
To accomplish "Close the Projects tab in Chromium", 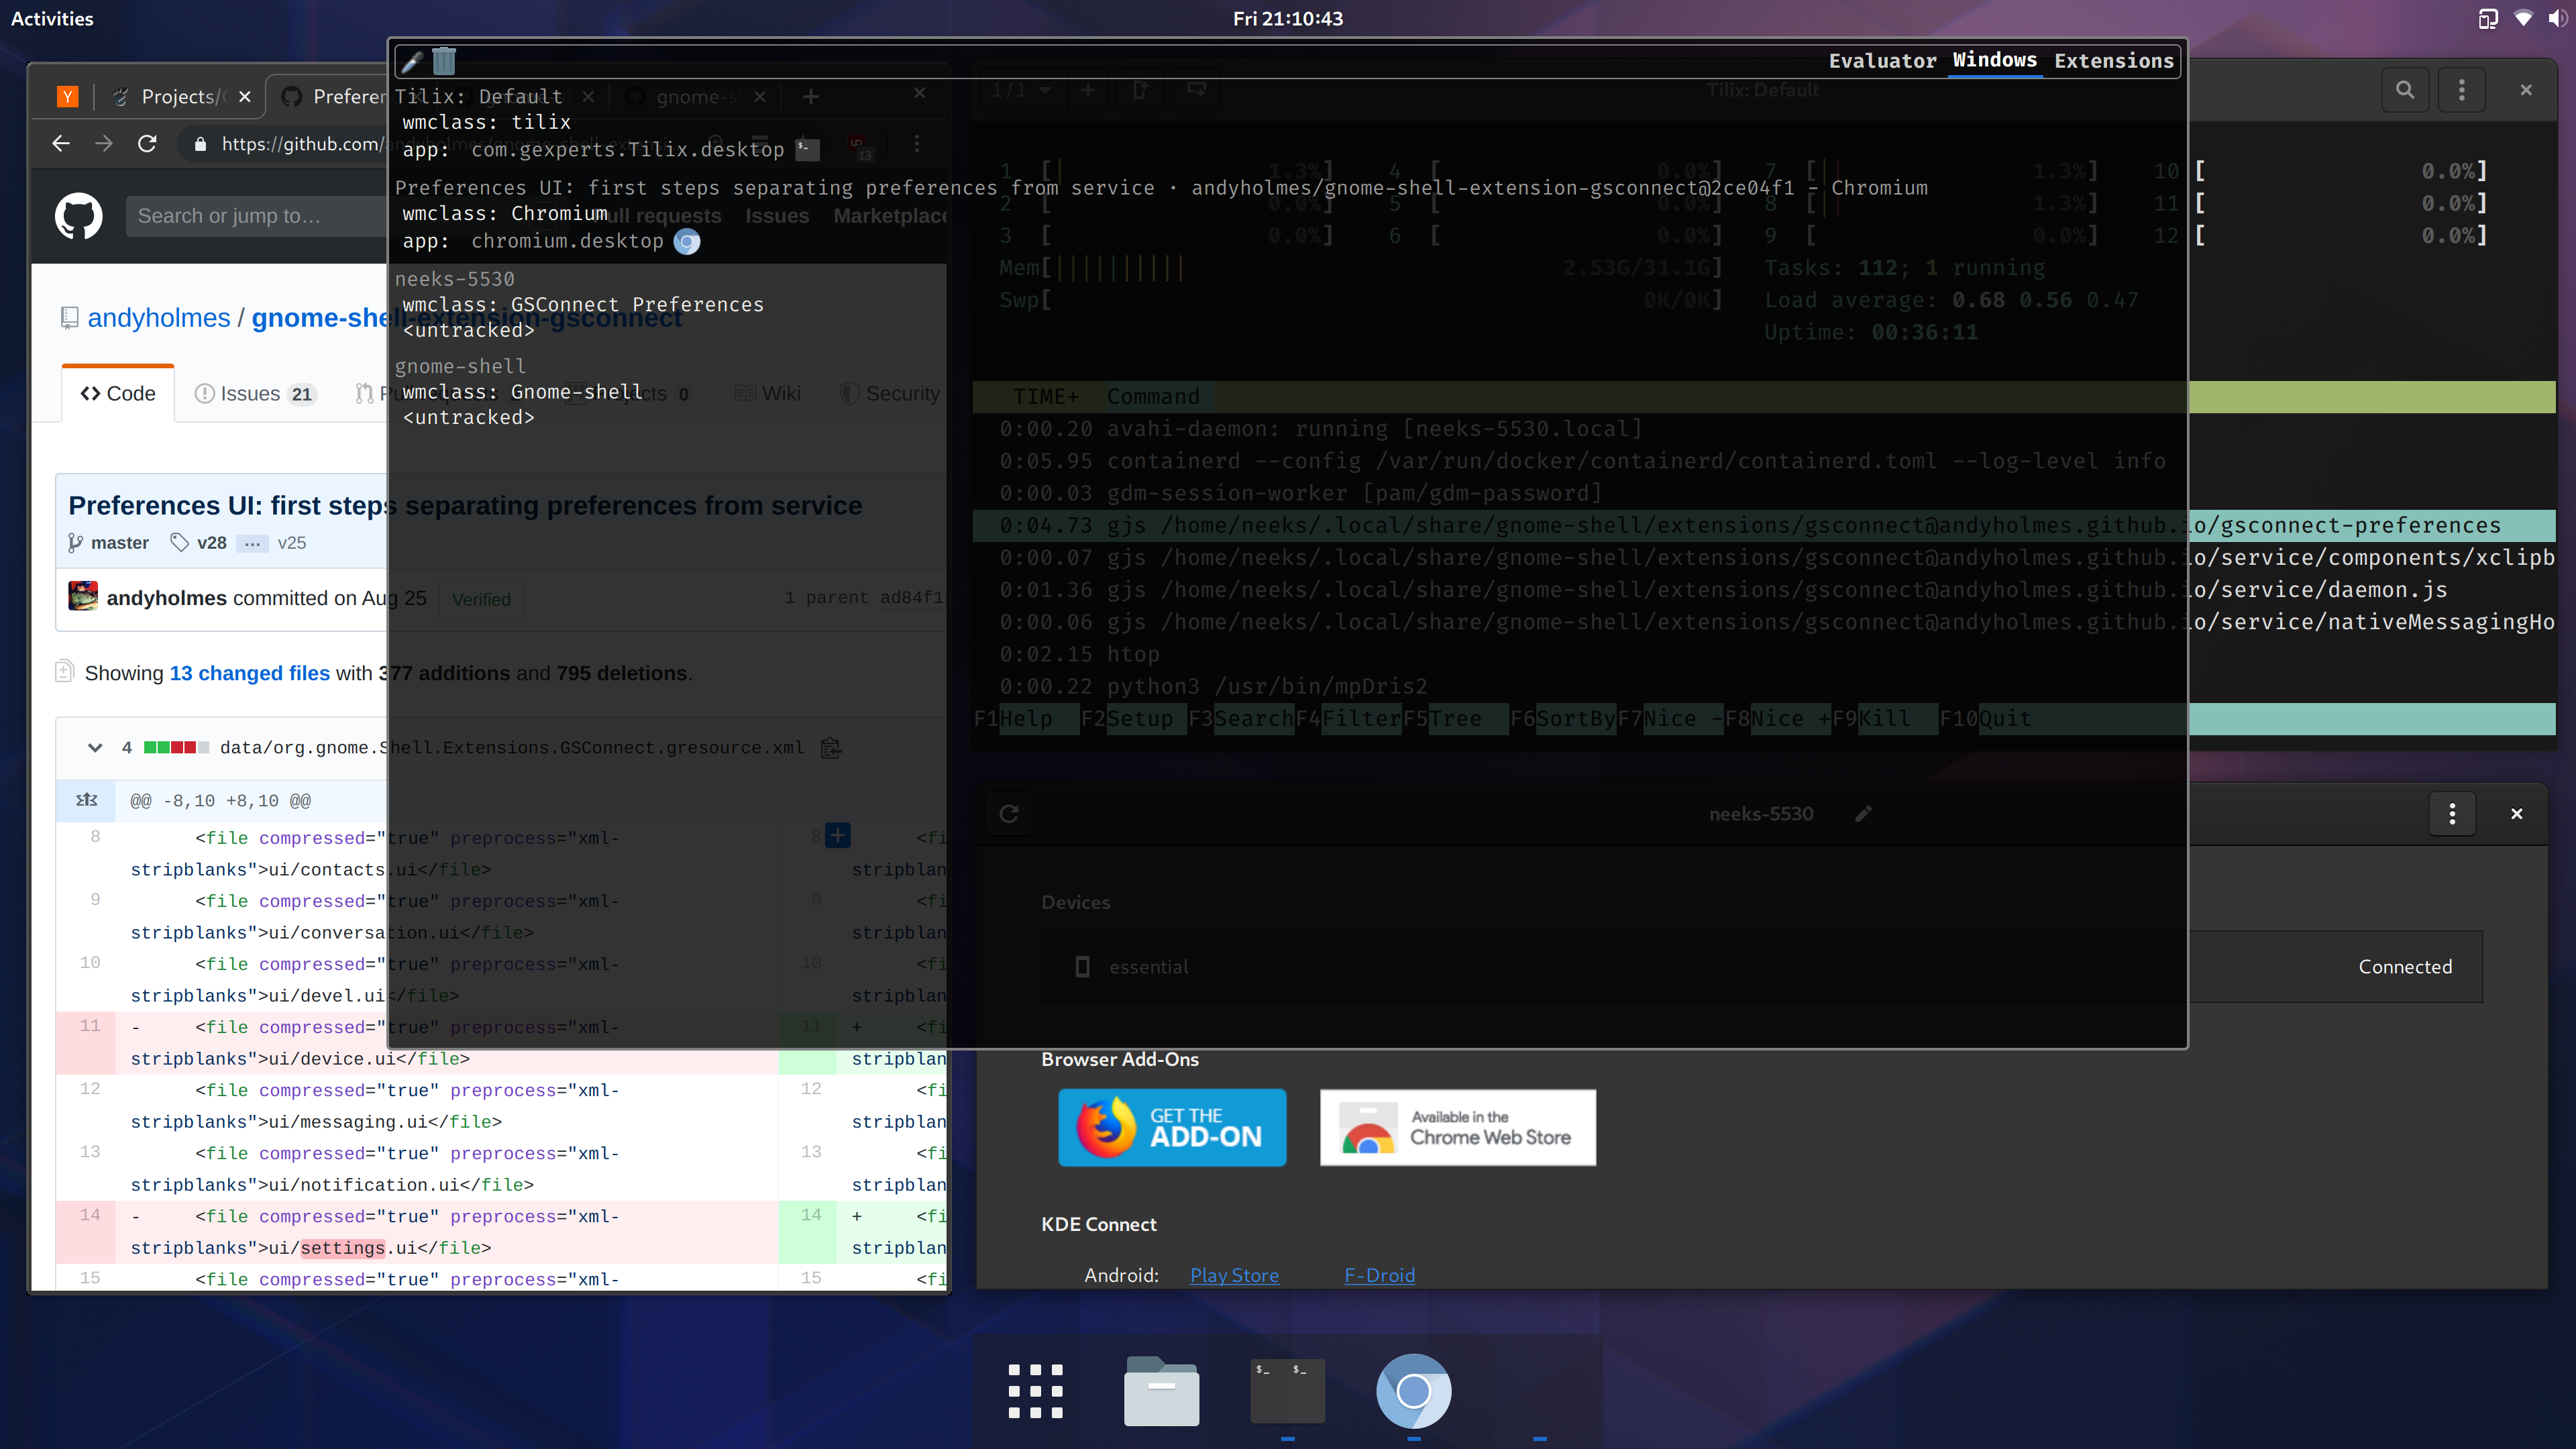I will tap(245, 97).
